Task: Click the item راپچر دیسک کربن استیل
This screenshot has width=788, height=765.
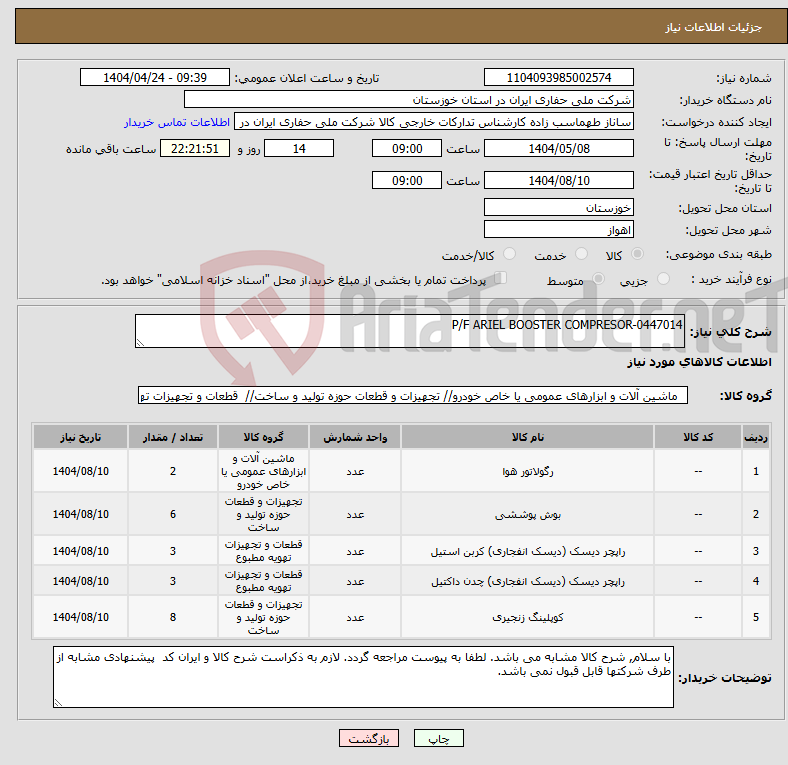Action: click(527, 551)
